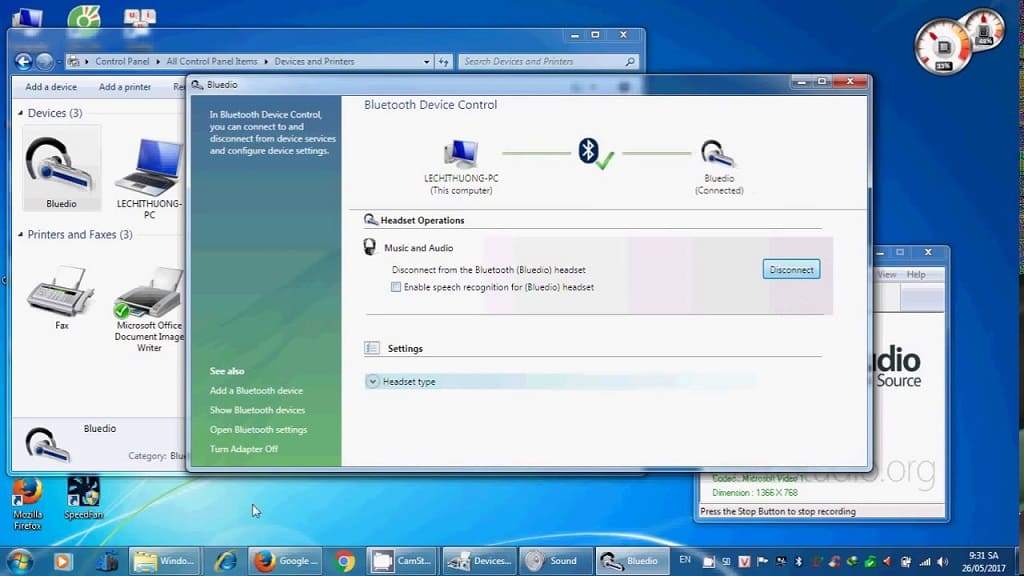This screenshot has height=576, width=1024.
Task: Open the Add a Bluetooth device link
Action: [x=256, y=391]
